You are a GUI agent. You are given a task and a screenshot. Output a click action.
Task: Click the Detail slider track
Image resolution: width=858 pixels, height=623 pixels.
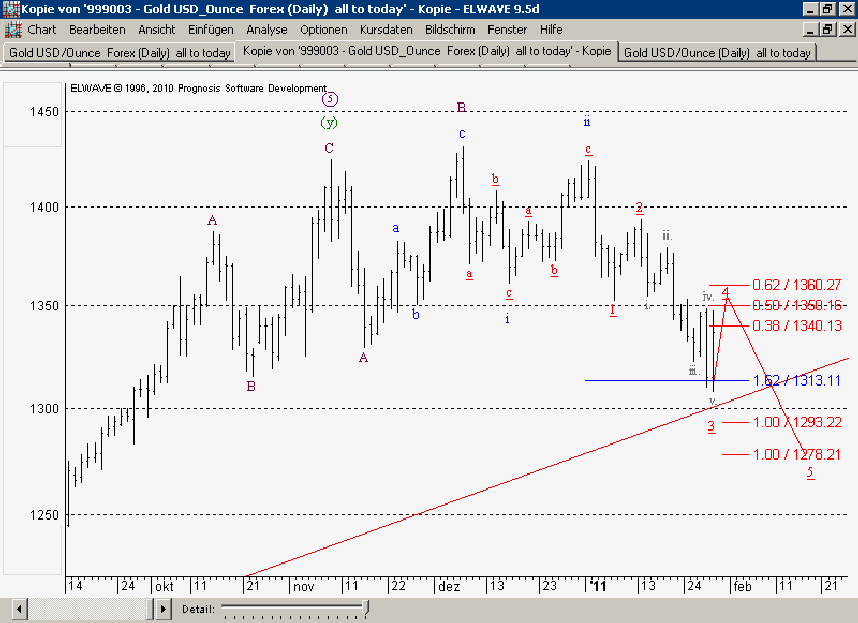tap(293, 607)
